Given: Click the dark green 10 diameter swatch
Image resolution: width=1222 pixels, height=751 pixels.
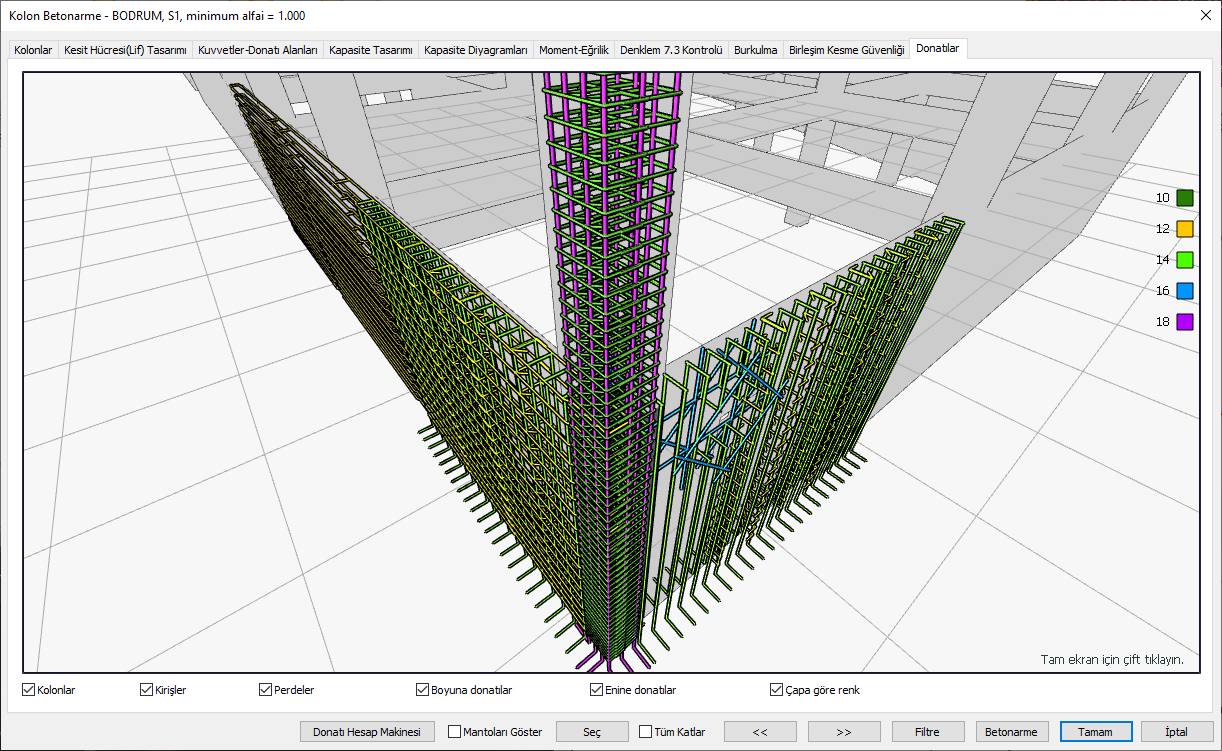Looking at the screenshot, I should 1185,198.
